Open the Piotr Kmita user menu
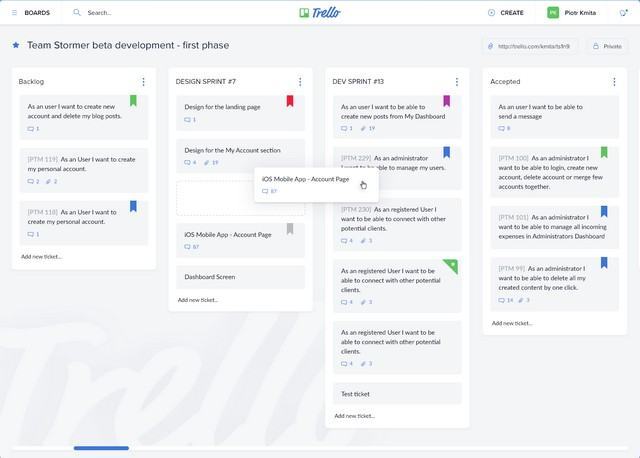This screenshot has height=458, width=640. pos(571,13)
